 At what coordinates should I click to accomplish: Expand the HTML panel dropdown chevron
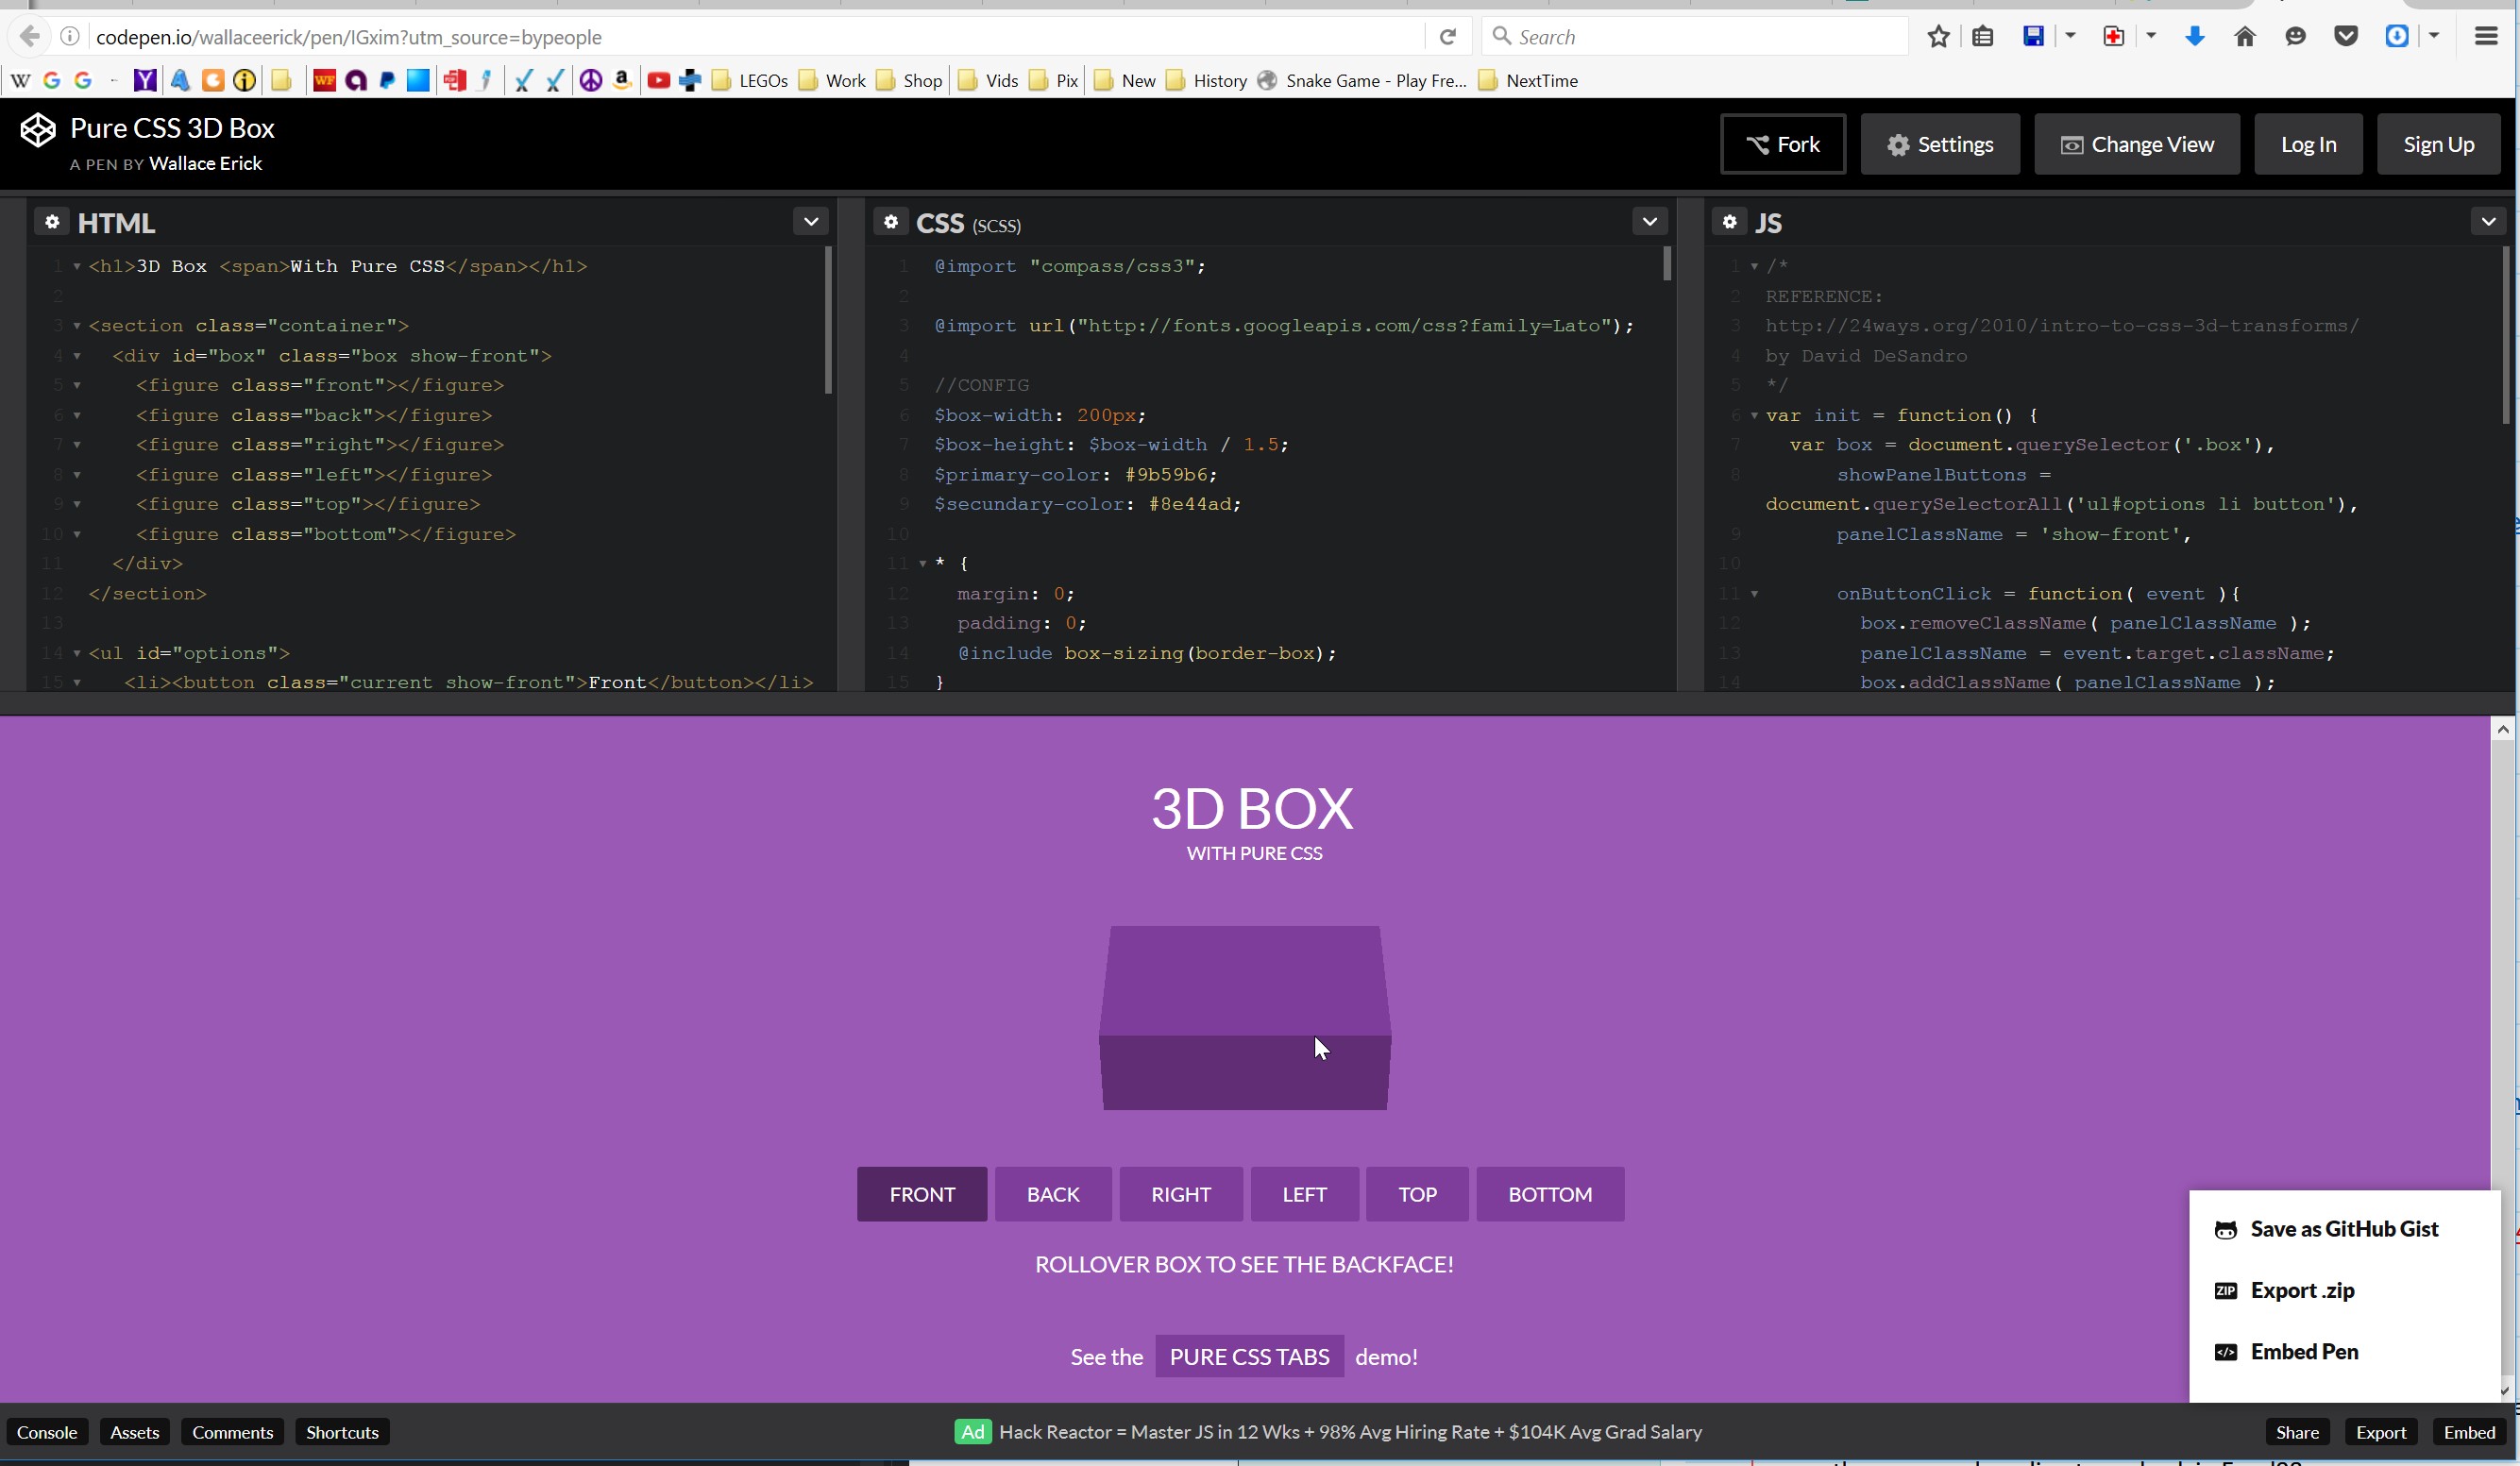click(x=811, y=221)
